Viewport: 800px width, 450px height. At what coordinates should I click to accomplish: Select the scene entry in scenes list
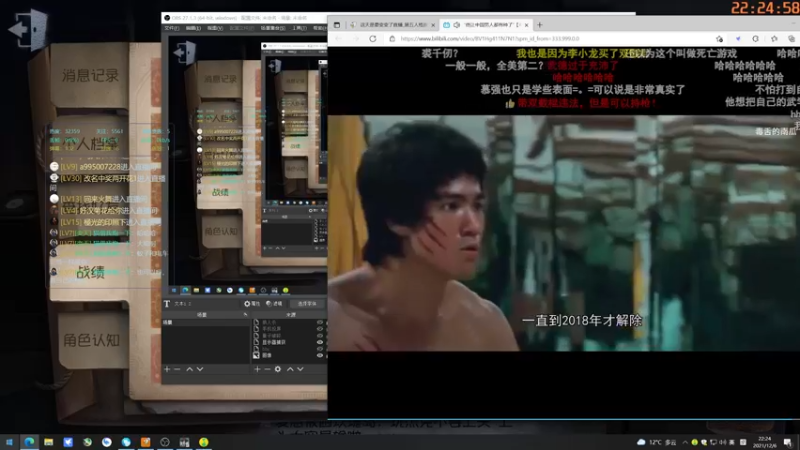click(206, 322)
